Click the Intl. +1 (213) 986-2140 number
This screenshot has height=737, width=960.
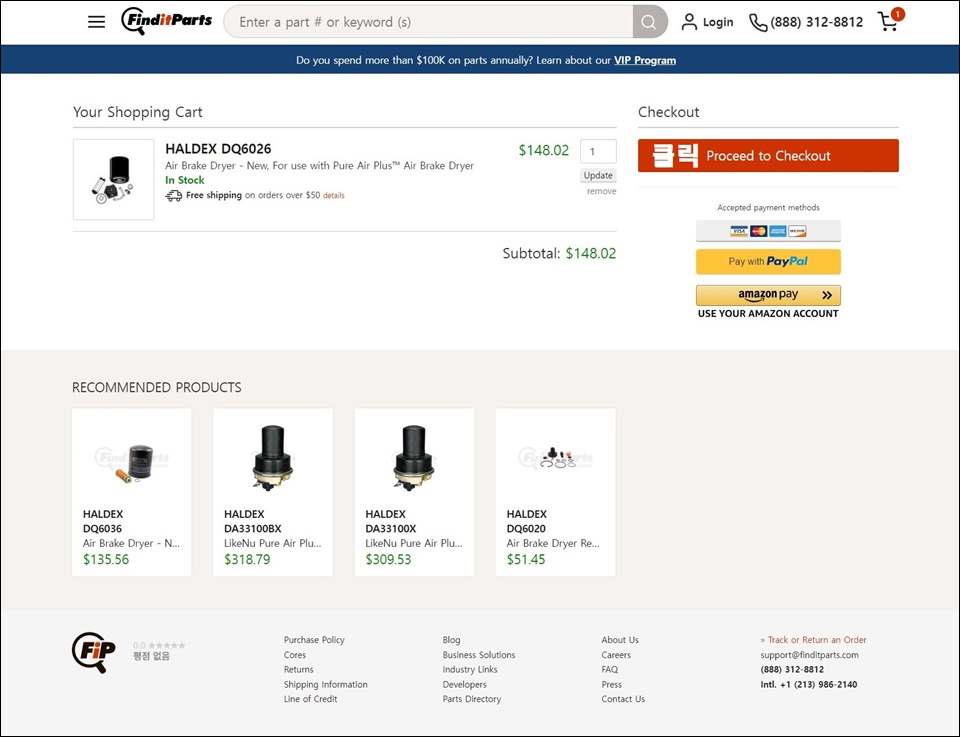pos(809,684)
